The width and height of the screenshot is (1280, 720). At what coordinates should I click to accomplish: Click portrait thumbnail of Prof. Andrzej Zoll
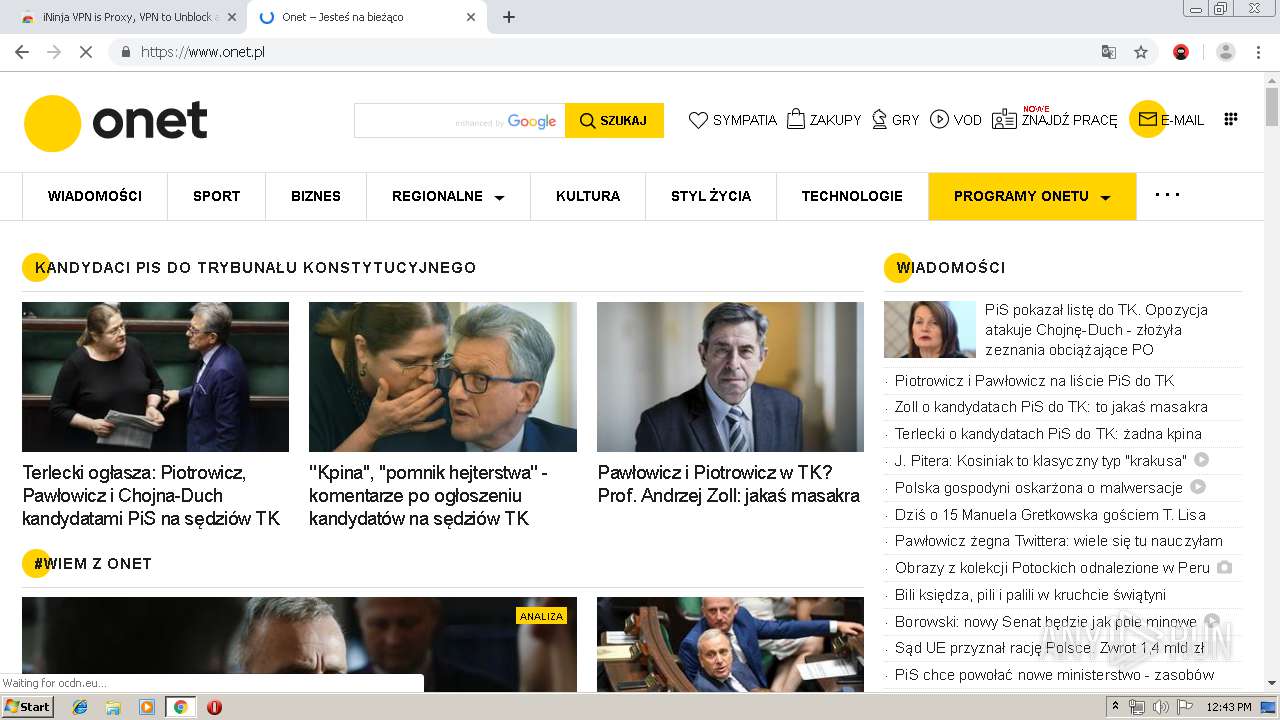tap(730, 377)
